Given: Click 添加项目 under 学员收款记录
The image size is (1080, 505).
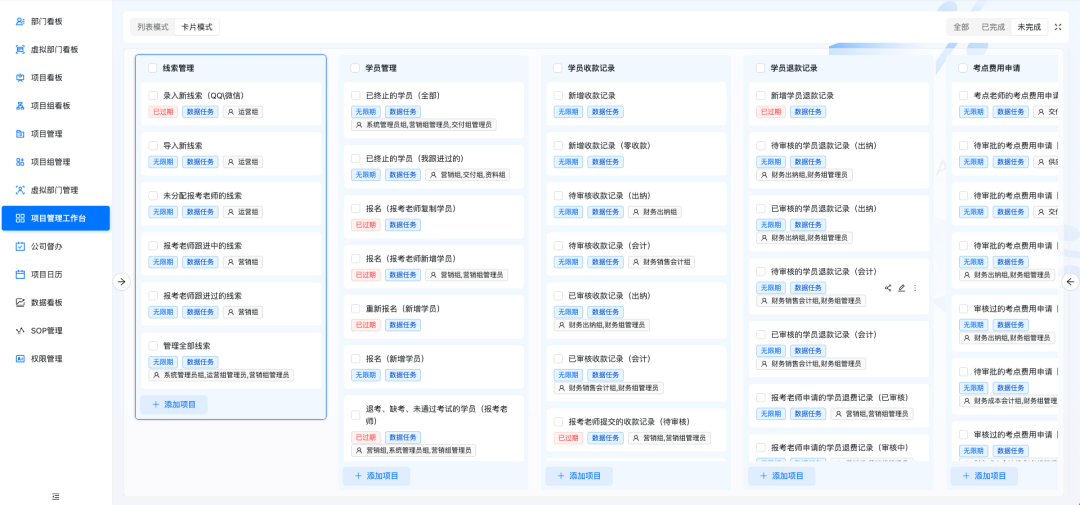Looking at the screenshot, I should point(579,476).
